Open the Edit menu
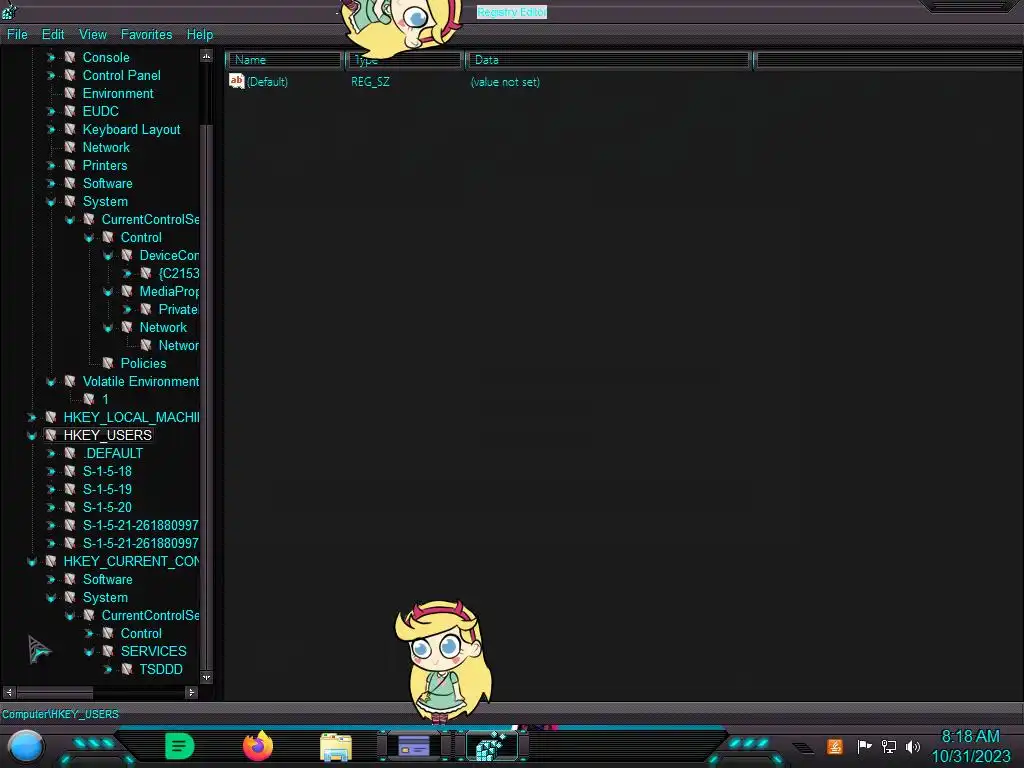Screen dimensions: 1024x768 click(x=53, y=35)
